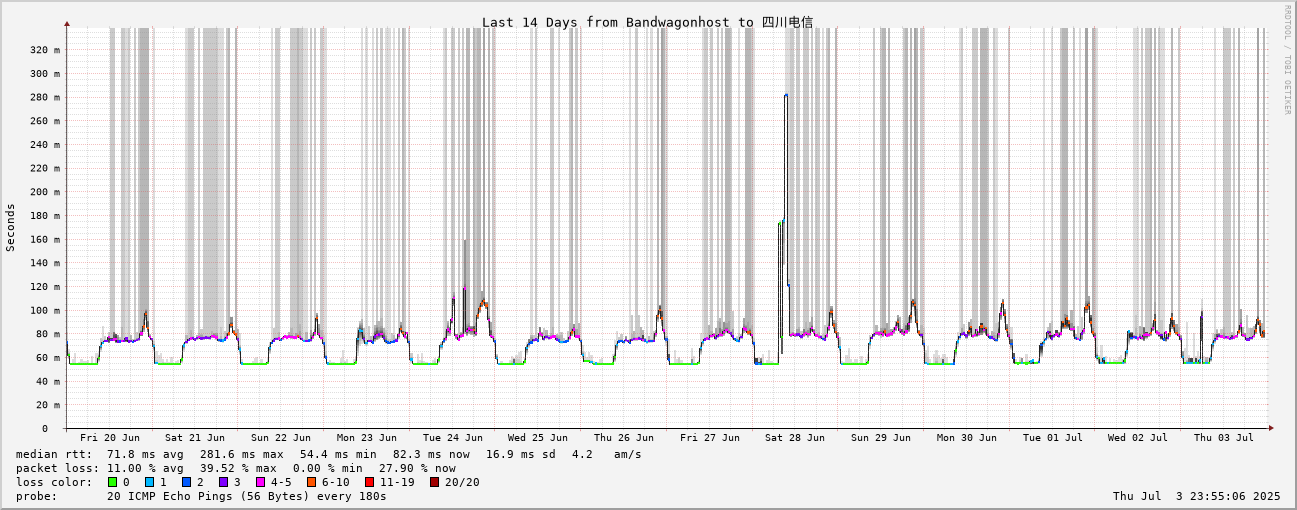Click the light blue 1 loss swatch

149,482
